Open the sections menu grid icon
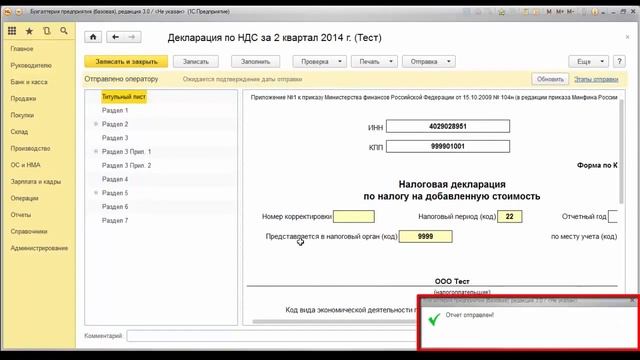 [x=12, y=31]
